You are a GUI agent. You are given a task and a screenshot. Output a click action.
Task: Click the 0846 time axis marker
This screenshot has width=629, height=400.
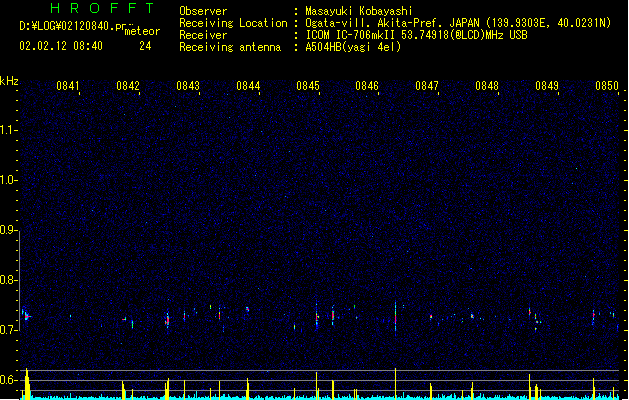point(367,86)
